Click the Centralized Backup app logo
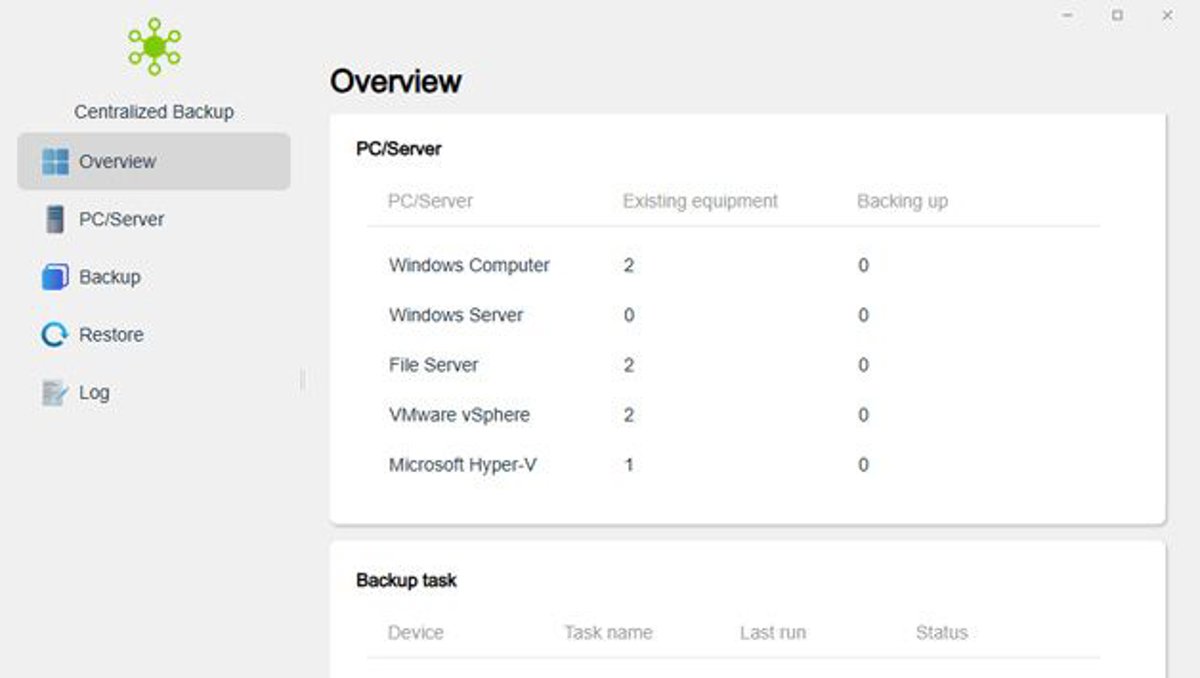1200x678 pixels. tap(154, 46)
